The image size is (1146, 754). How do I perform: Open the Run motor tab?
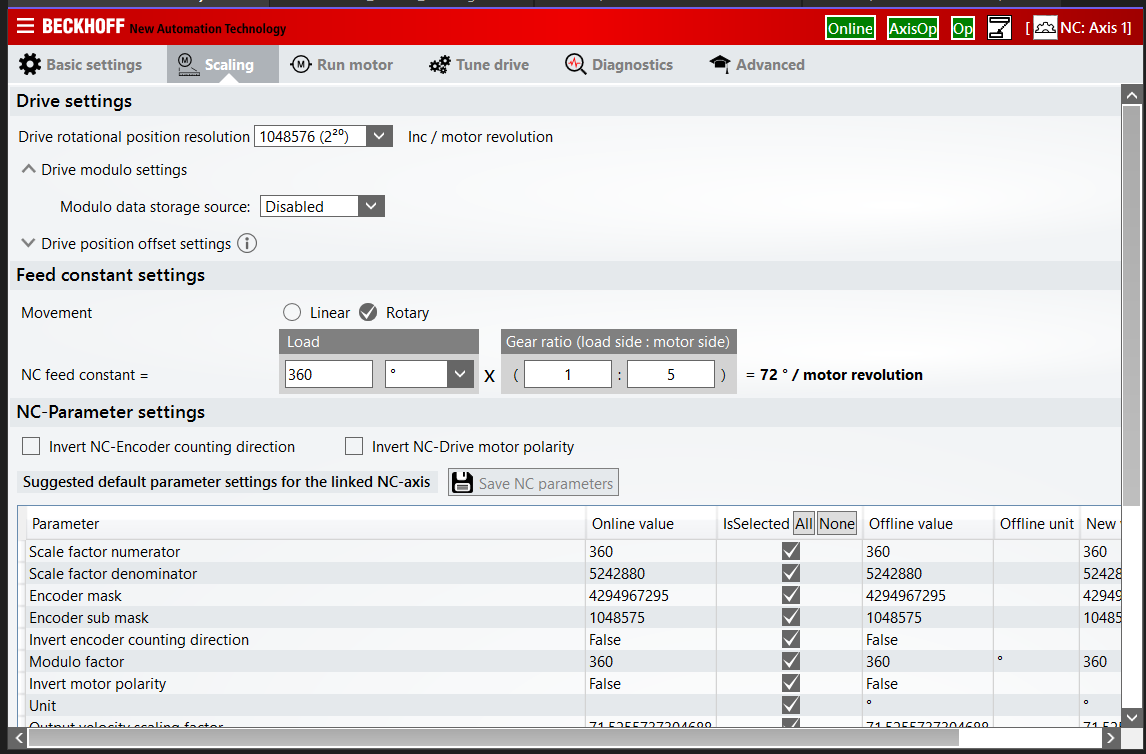341,64
